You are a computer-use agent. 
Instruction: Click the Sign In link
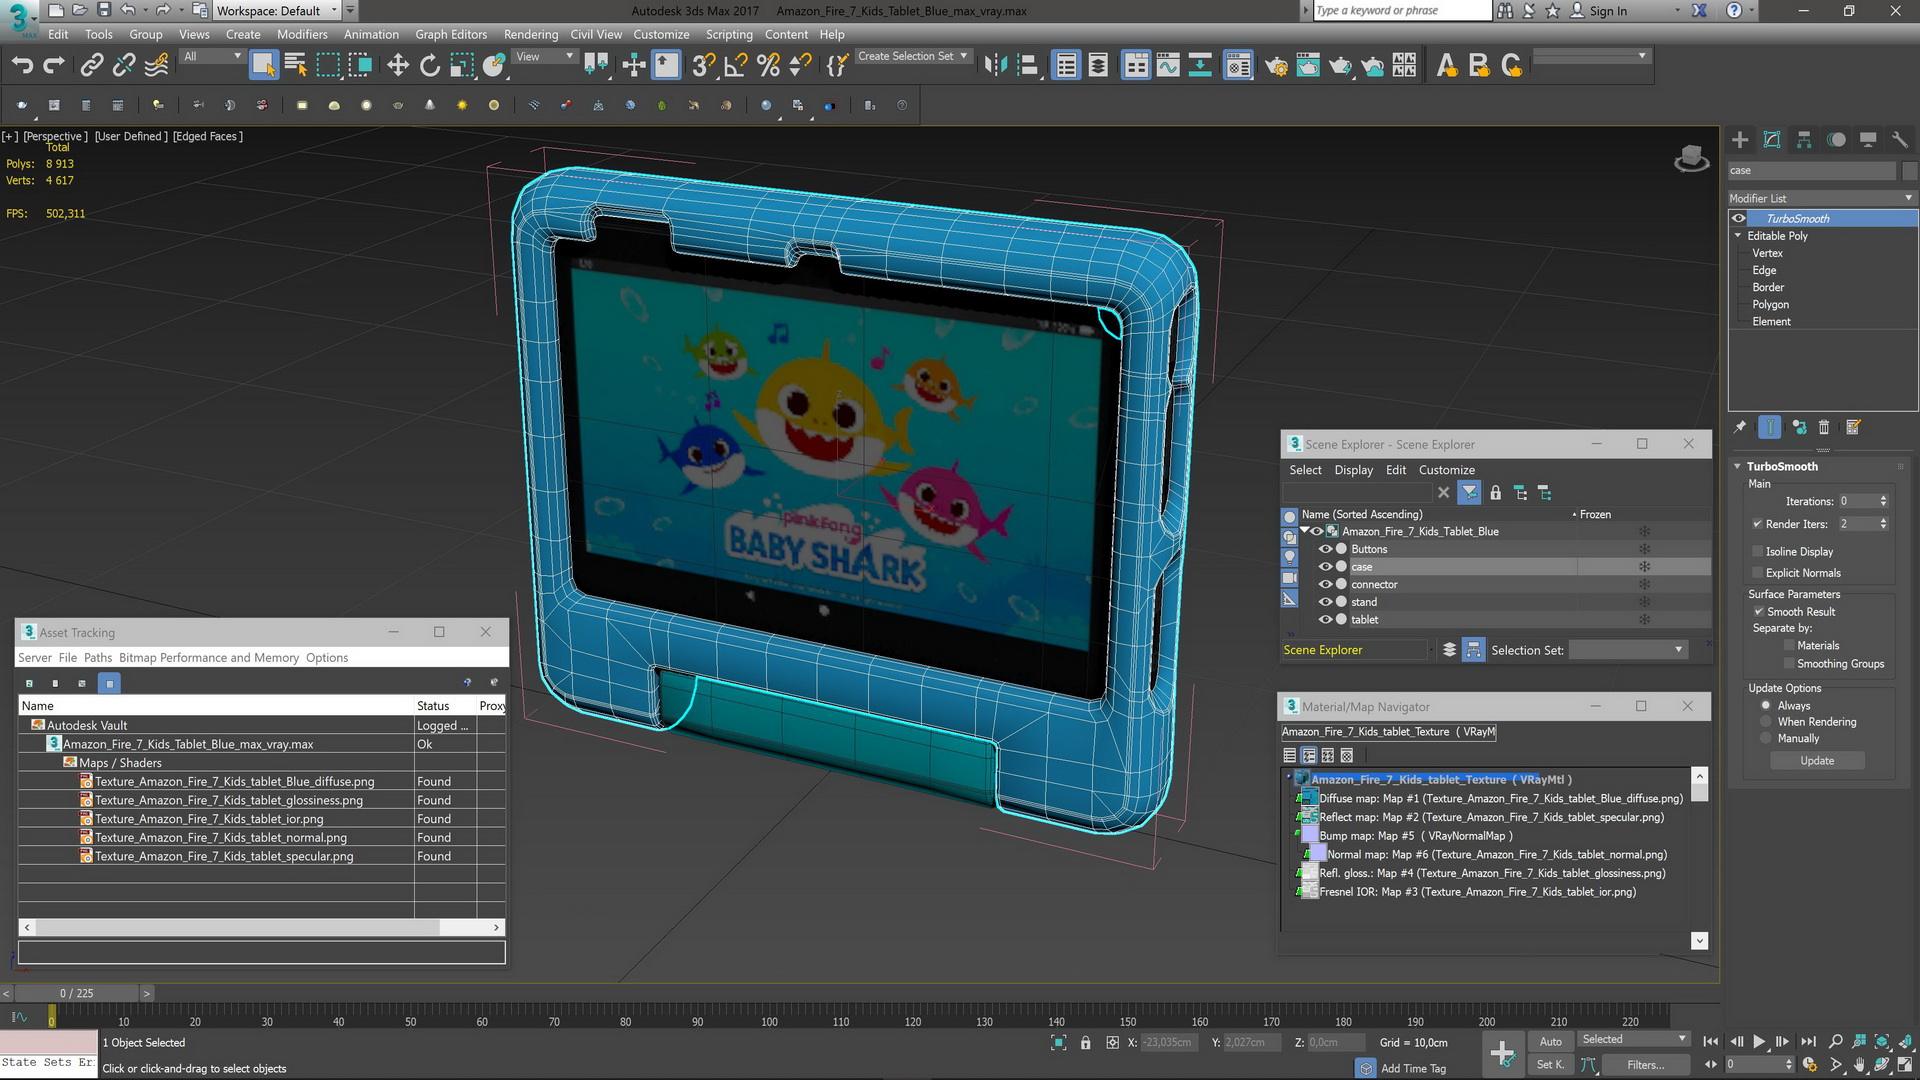click(x=1608, y=11)
